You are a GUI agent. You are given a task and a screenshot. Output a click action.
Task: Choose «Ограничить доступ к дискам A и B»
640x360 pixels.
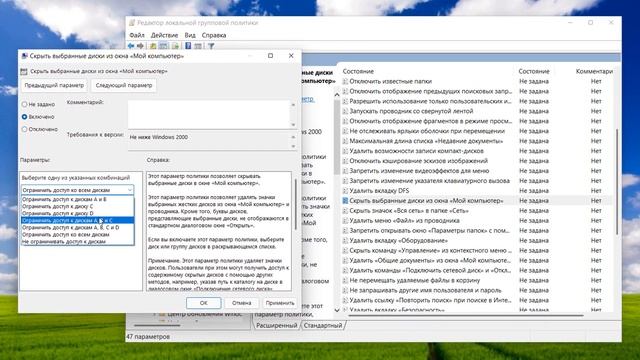click(x=78, y=200)
